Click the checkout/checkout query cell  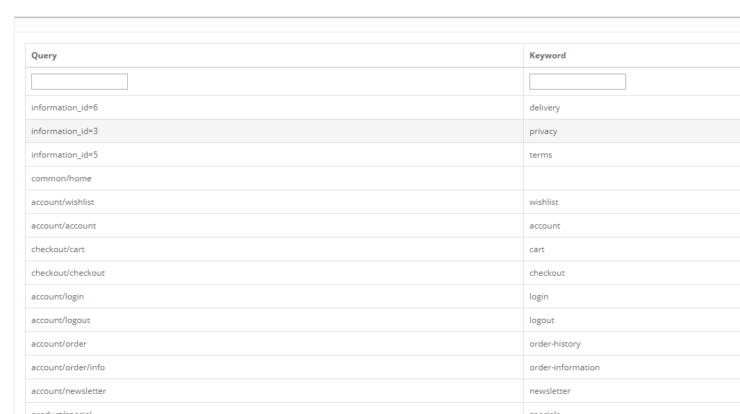tap(274, 273)
